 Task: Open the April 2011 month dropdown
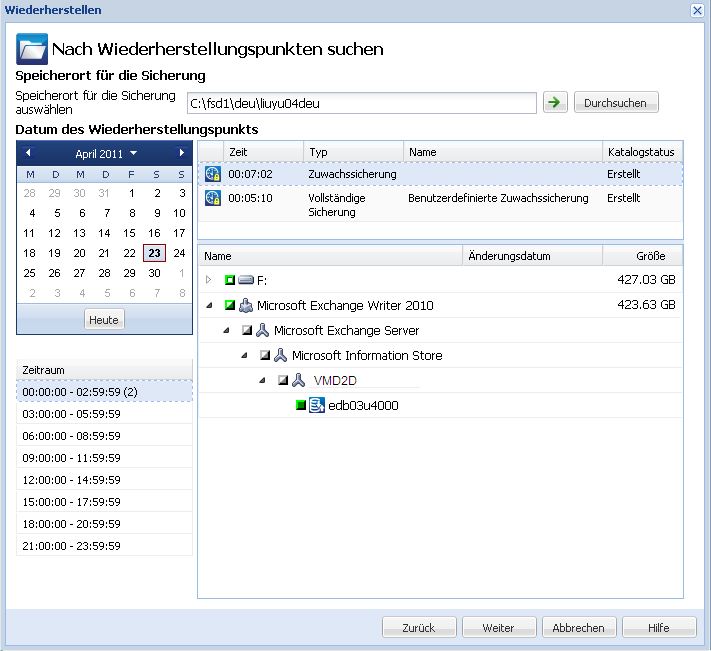105,154
